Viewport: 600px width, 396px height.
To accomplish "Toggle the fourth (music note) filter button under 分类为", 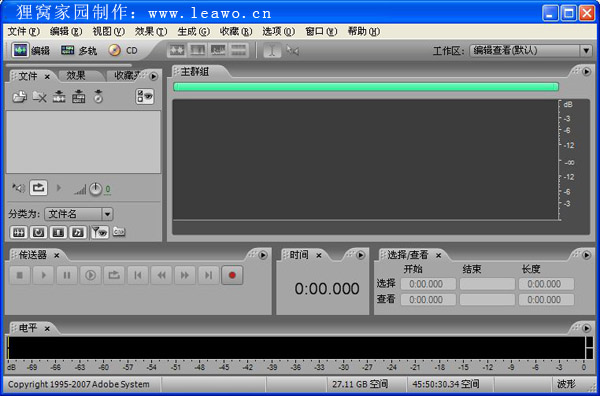I will [x=78, y=232].
